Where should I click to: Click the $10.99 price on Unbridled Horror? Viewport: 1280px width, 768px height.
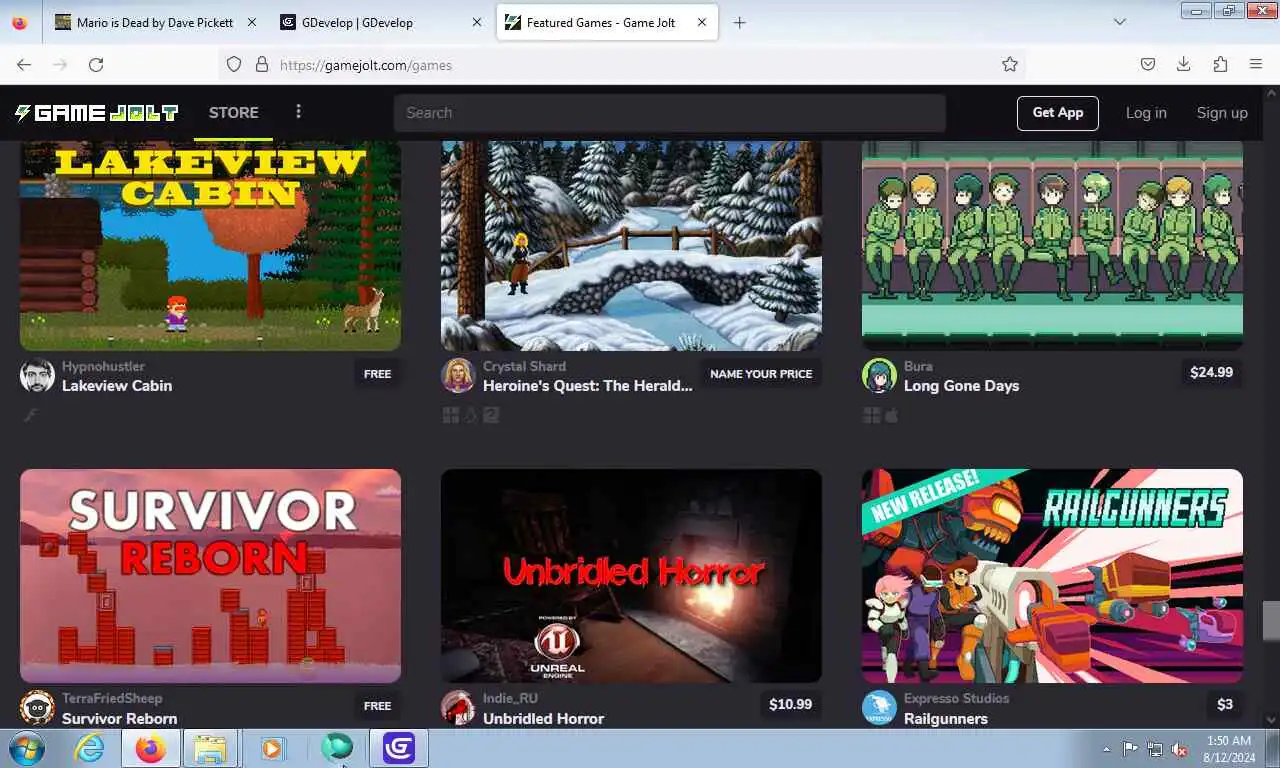coord(790,704)
